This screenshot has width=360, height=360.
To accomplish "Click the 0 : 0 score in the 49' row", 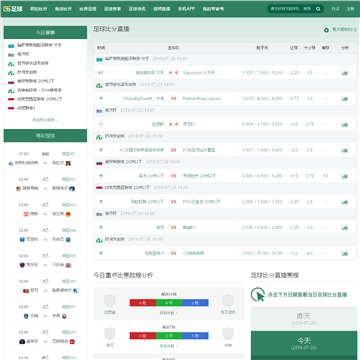I will (173, 73).
